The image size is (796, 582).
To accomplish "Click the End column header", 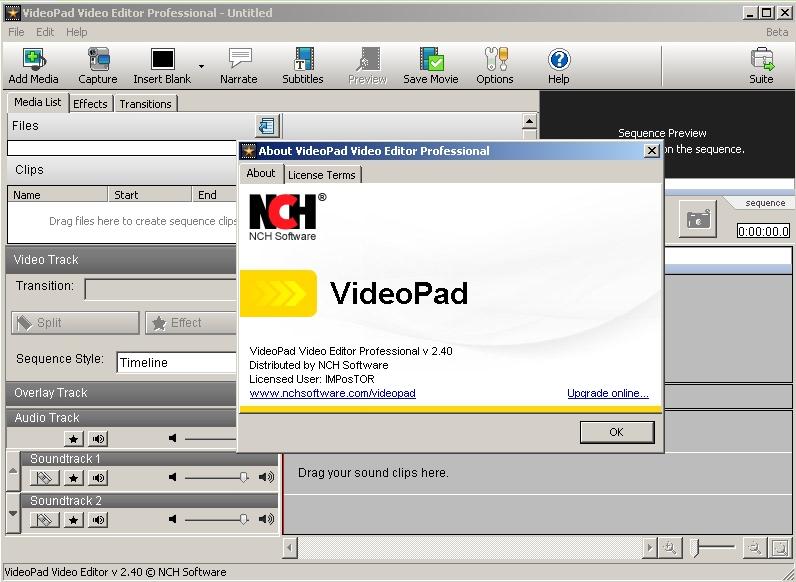I will tap(214, 195).
